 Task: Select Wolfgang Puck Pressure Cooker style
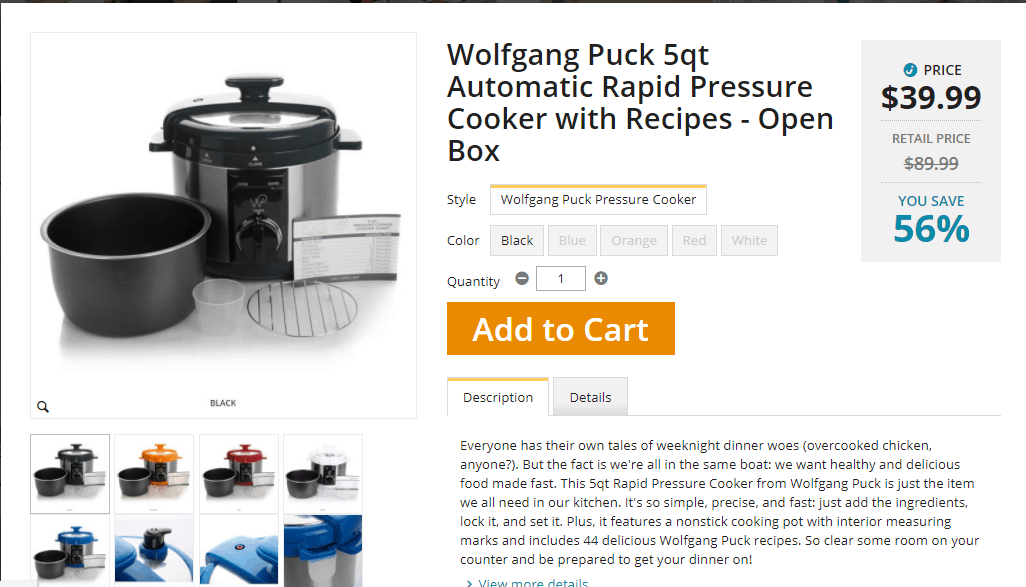click(598, 200)
